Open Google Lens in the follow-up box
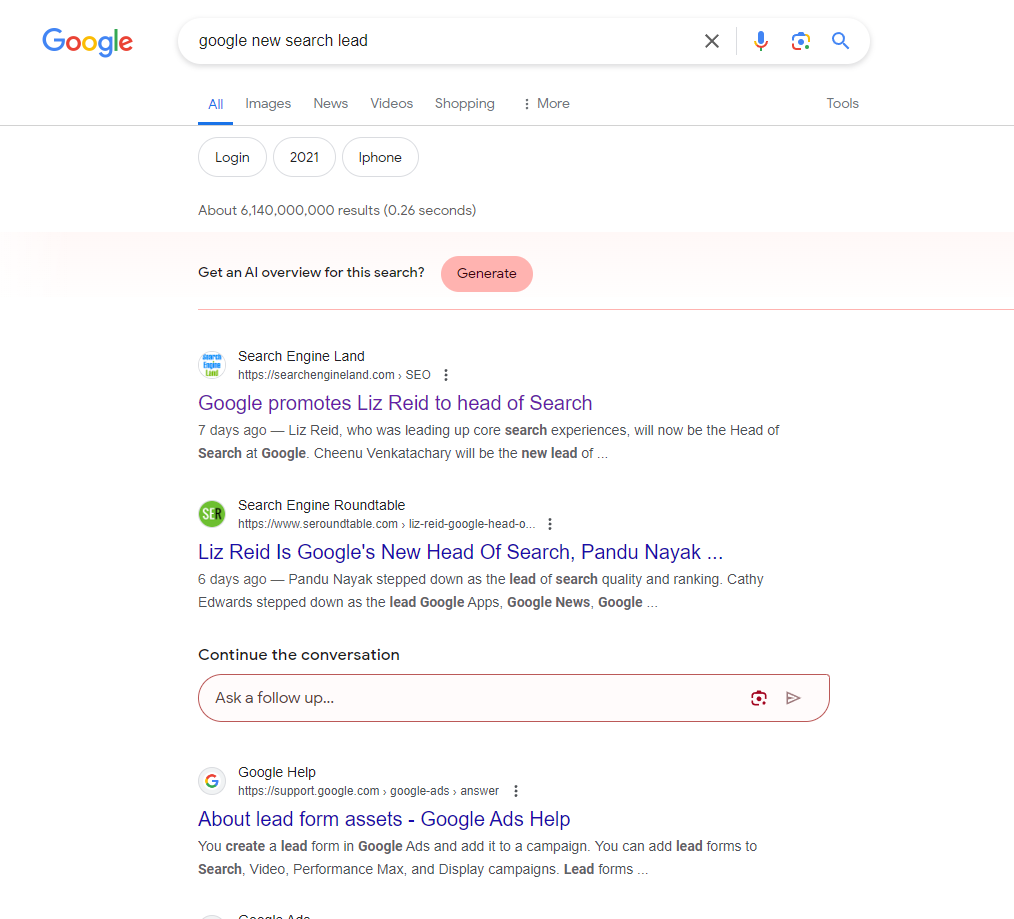1014x919 pixels. [x=758, y=697]
